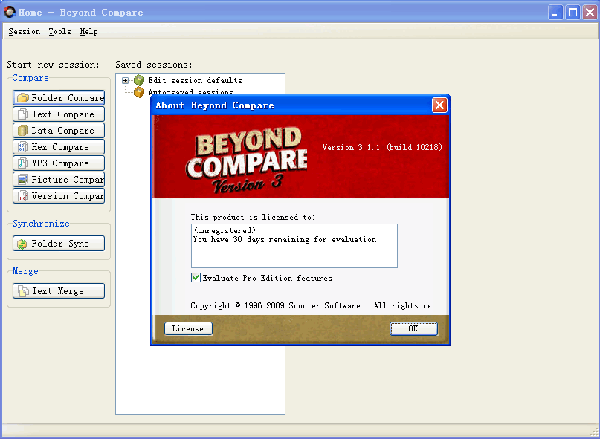The height and width of the screenshot is (439, 600).
Task: Close the About Beyond Compare dialog
Action: click(439, 105)
